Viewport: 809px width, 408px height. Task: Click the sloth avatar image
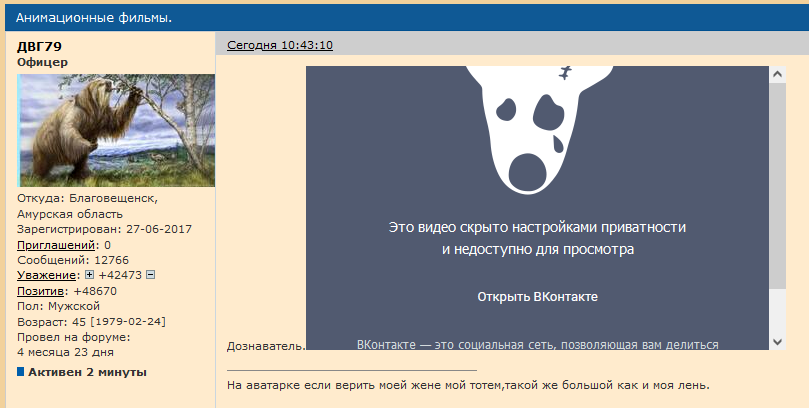(x=116, y=130)
